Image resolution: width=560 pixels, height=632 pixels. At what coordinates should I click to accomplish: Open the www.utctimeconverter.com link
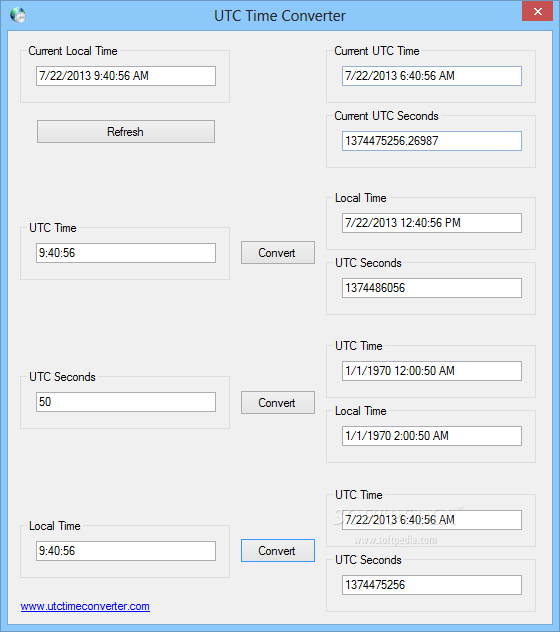(85, 606)
